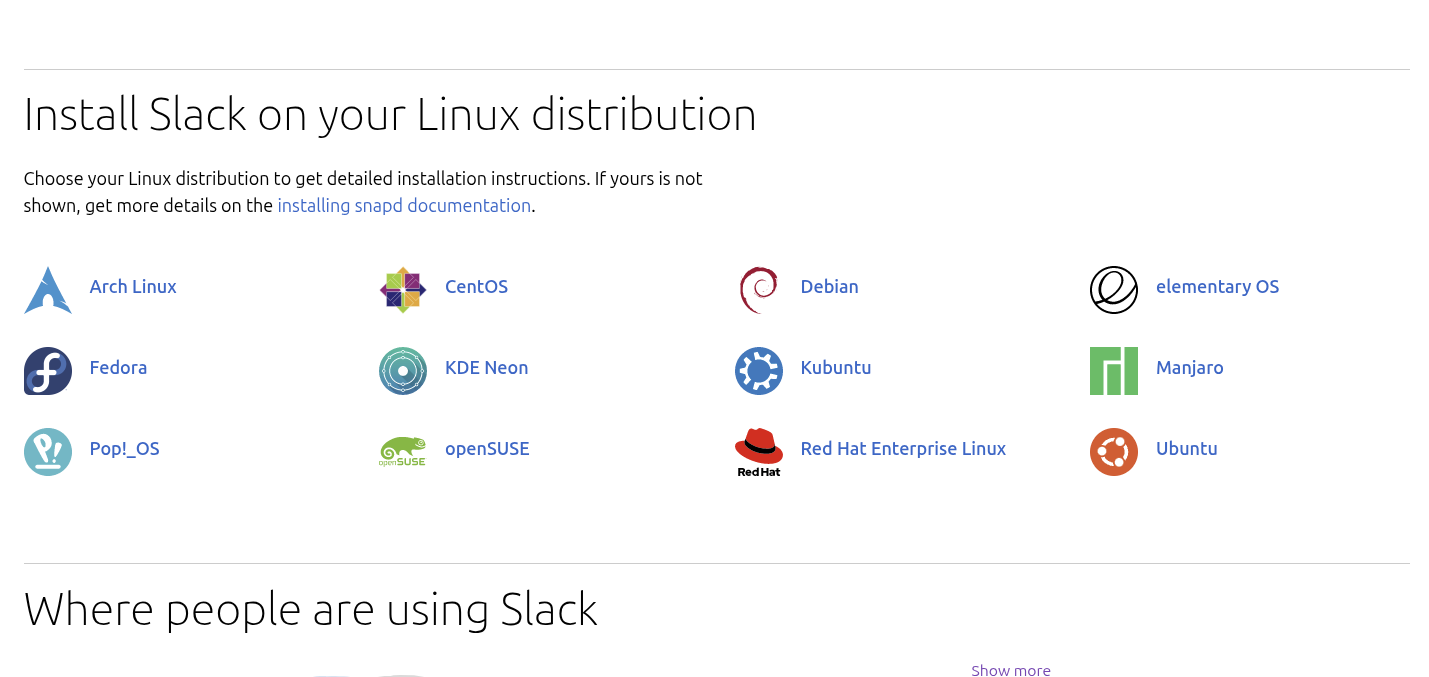Choose the Manjaro text link
Viewport: 1429px width, 677px height.
[x=1190, y=368]
